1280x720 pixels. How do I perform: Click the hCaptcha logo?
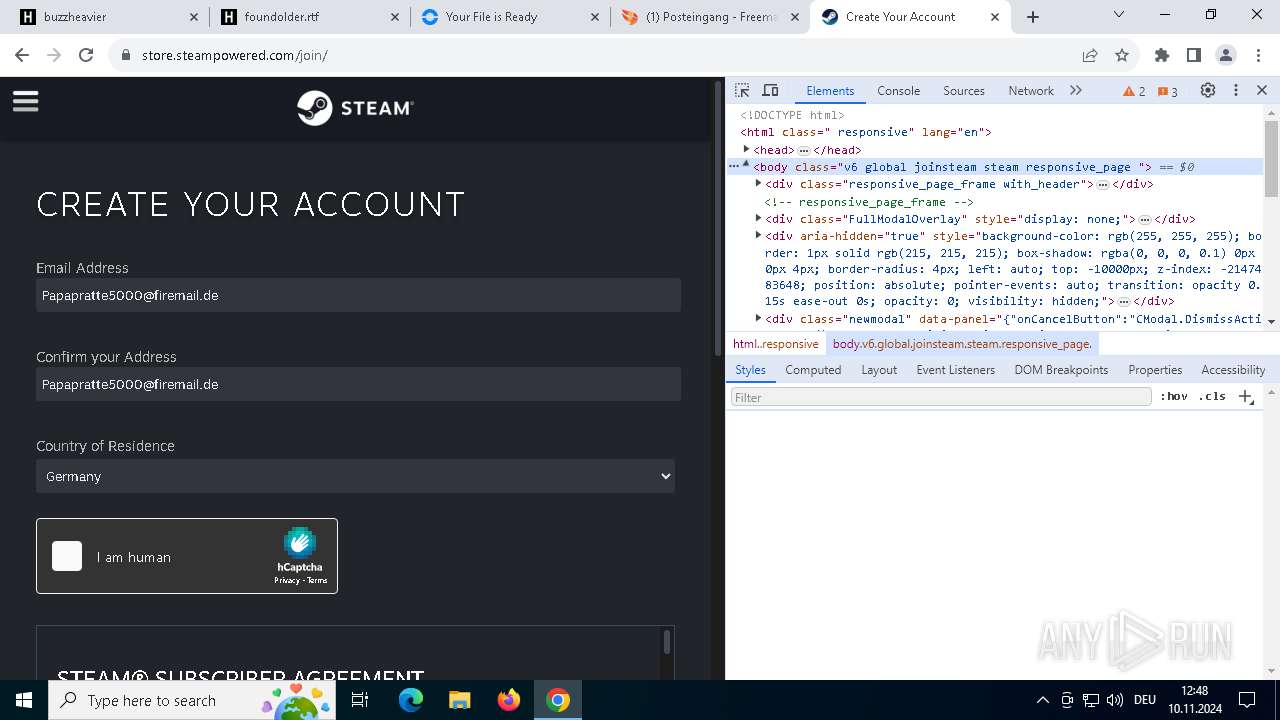300,542
